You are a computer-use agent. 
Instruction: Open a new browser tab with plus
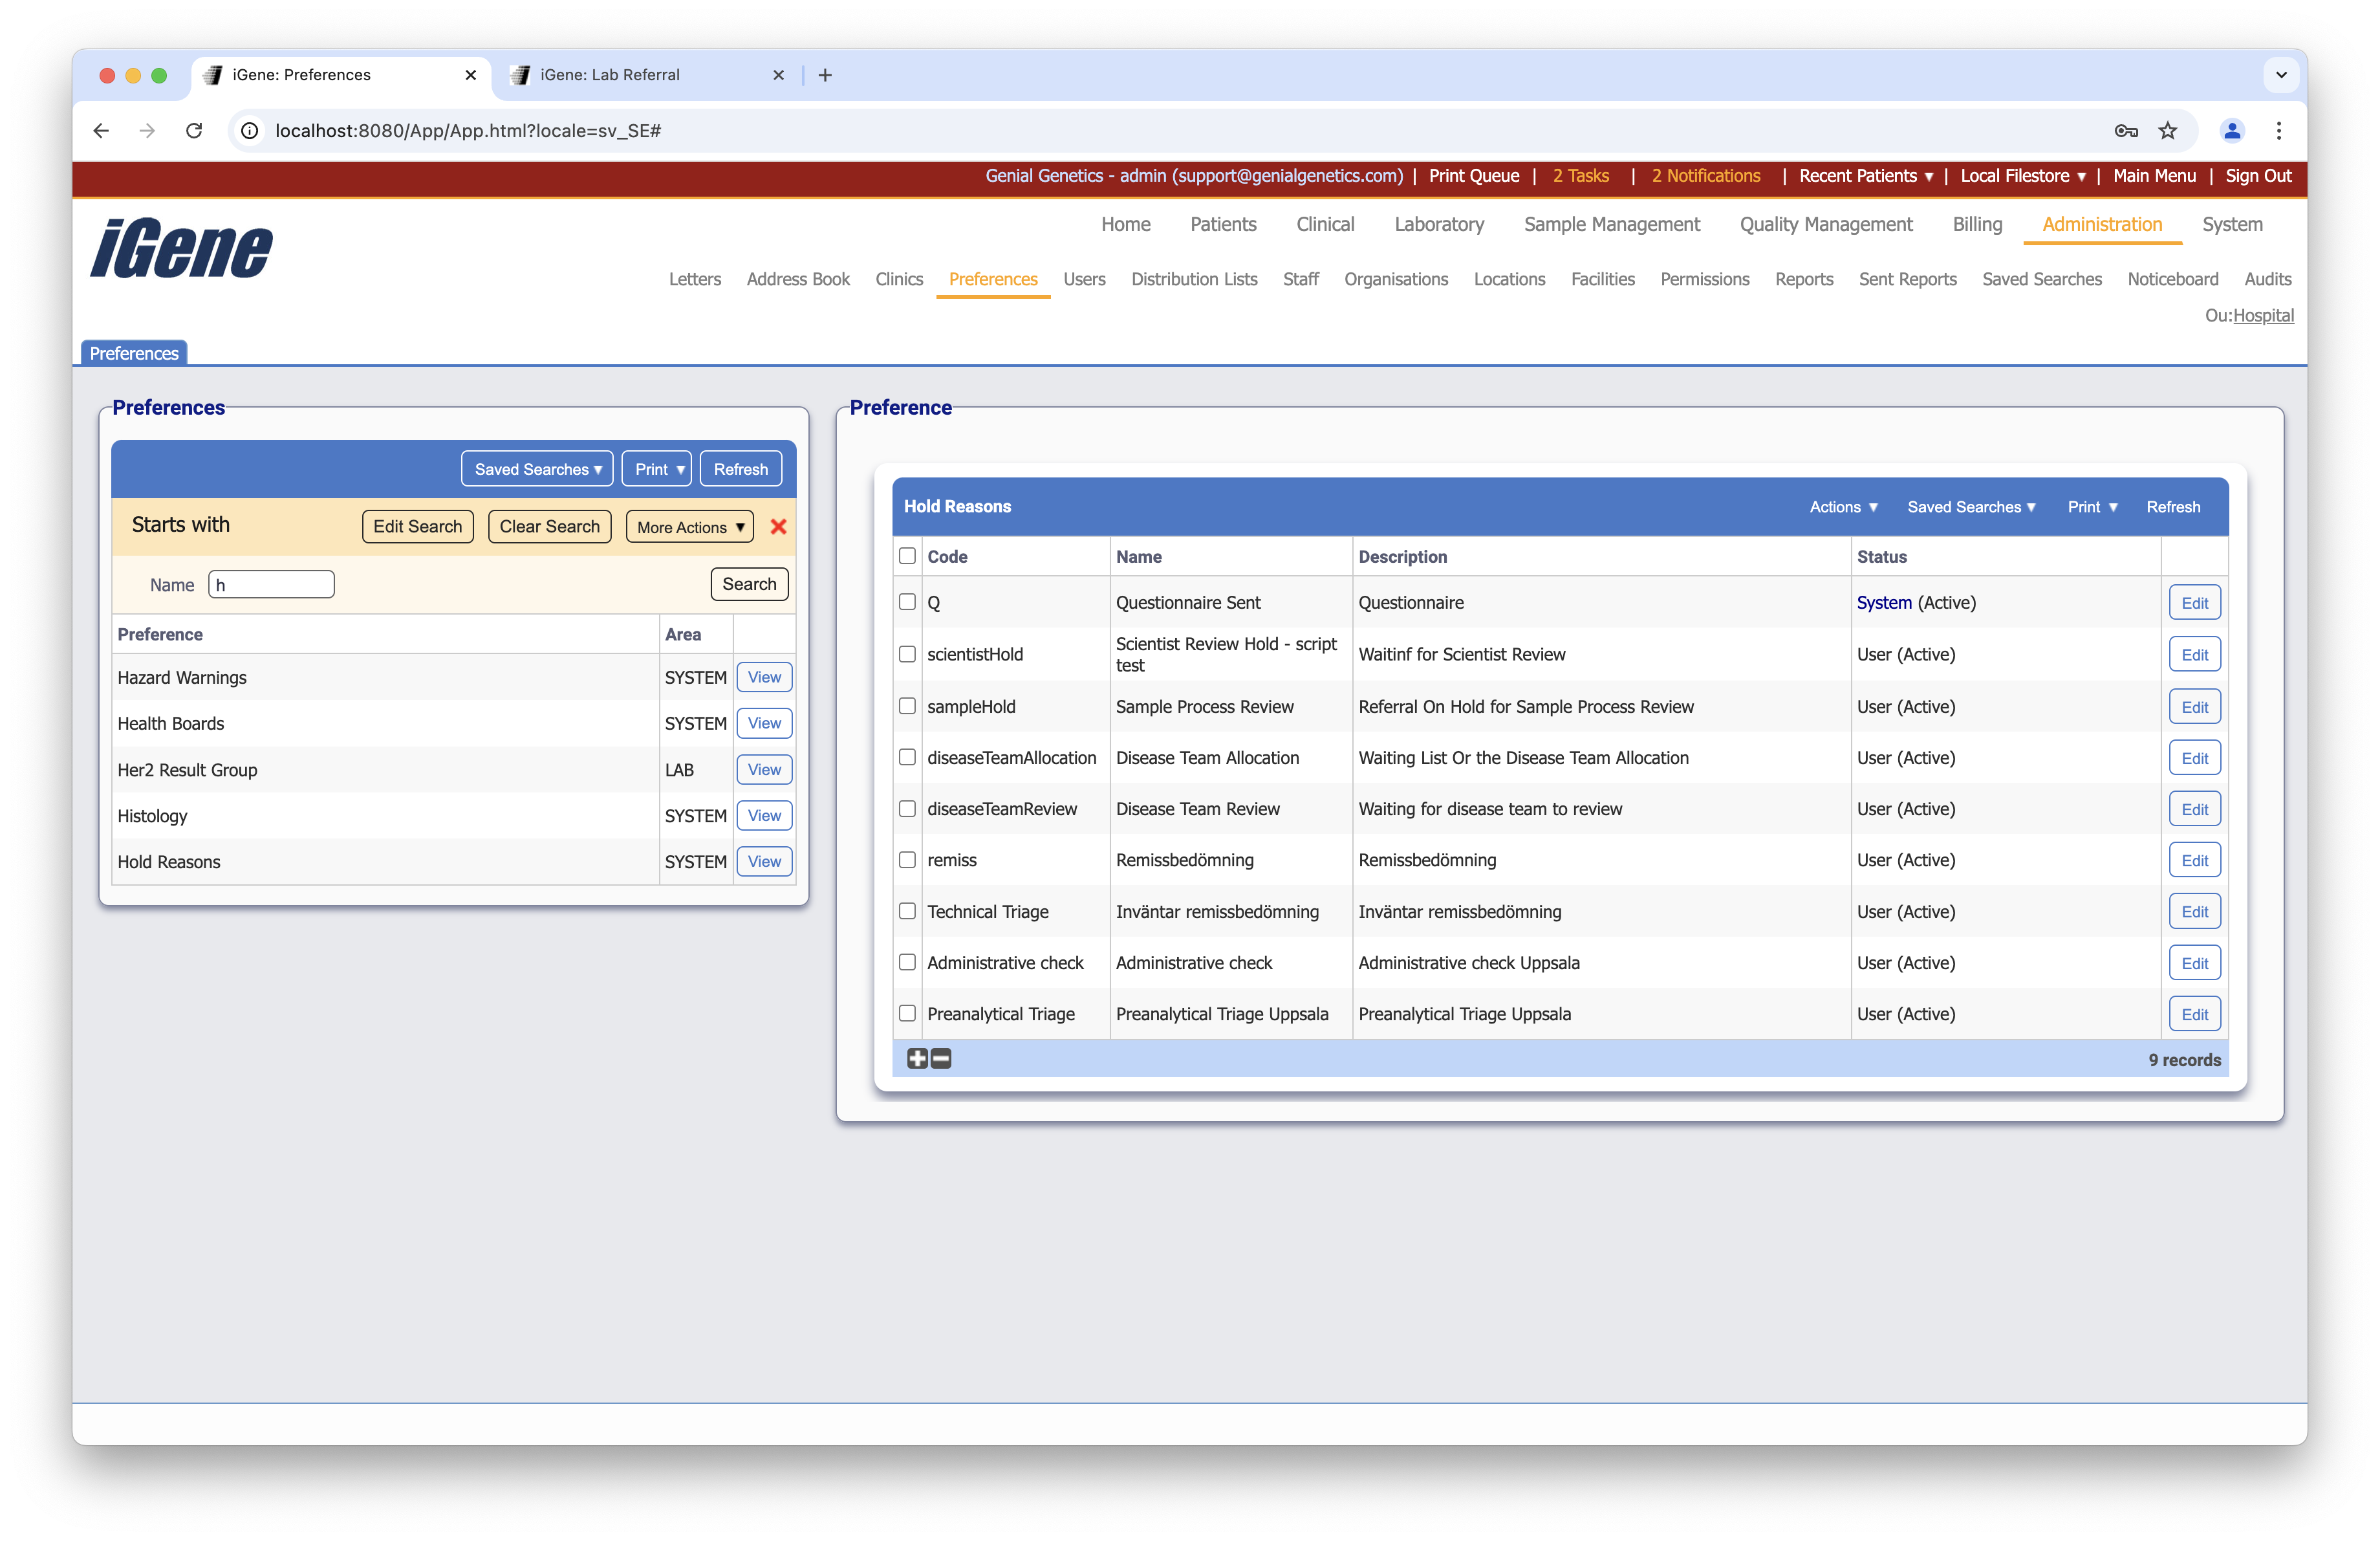(825, 75)
